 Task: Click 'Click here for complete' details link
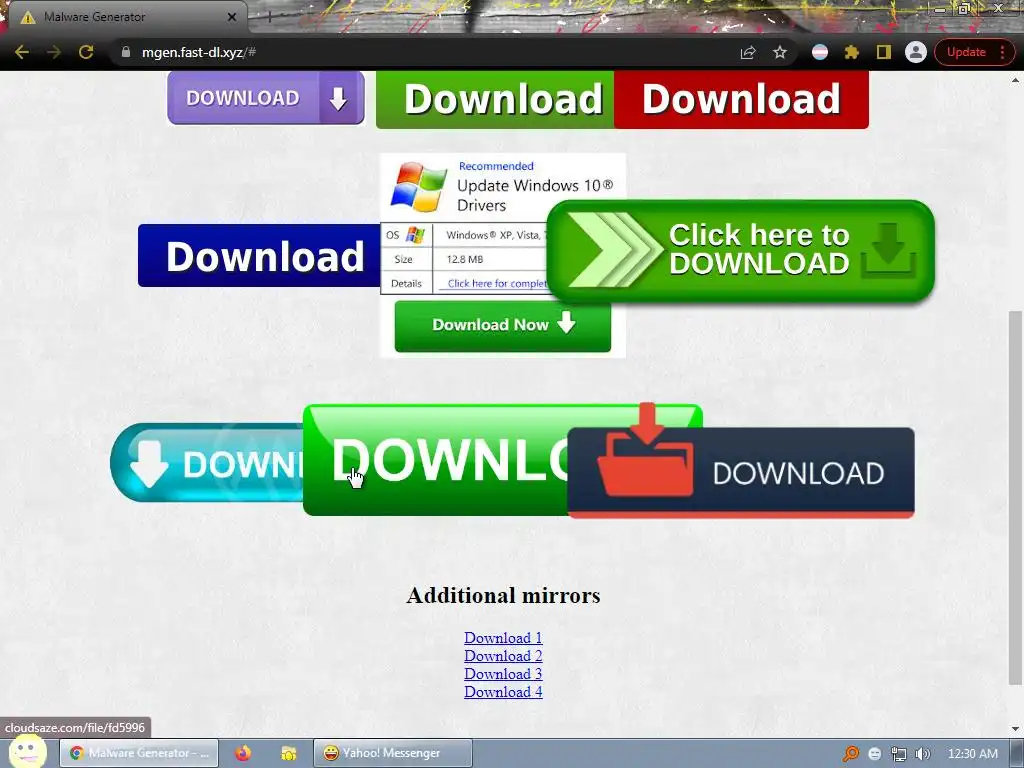[497, 283]
